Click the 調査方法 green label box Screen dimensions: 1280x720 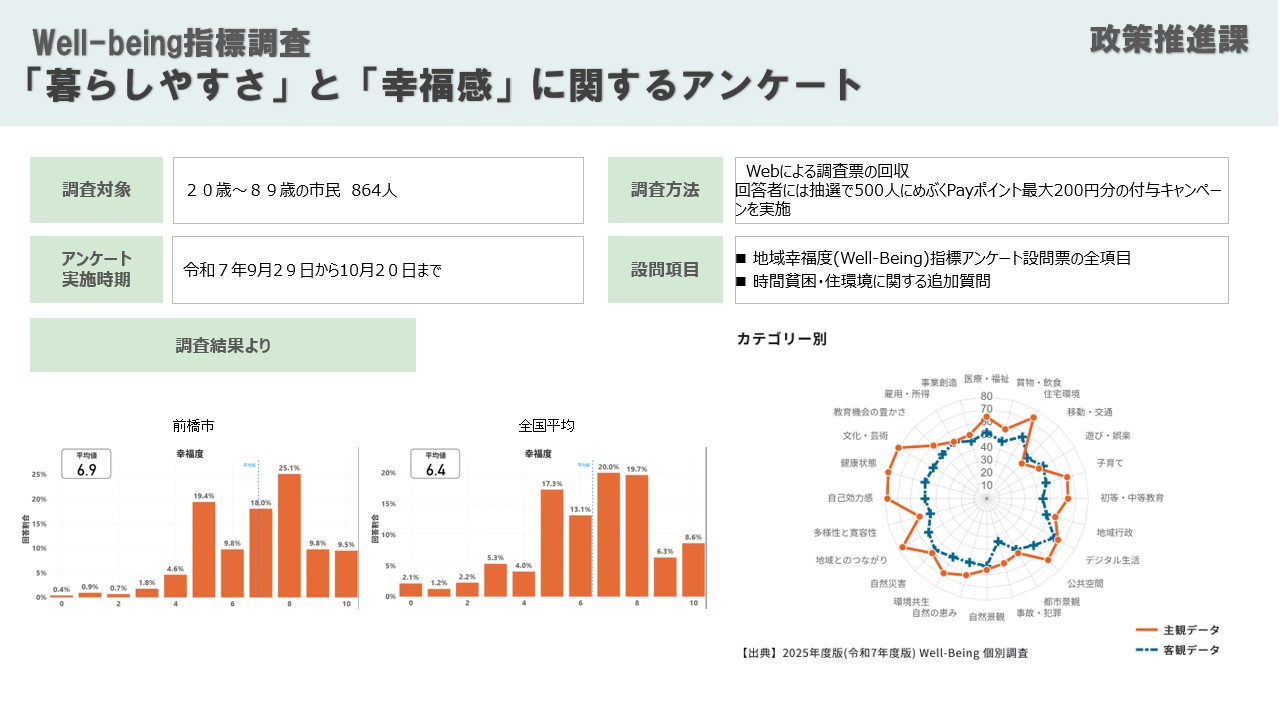pos(665,190)
